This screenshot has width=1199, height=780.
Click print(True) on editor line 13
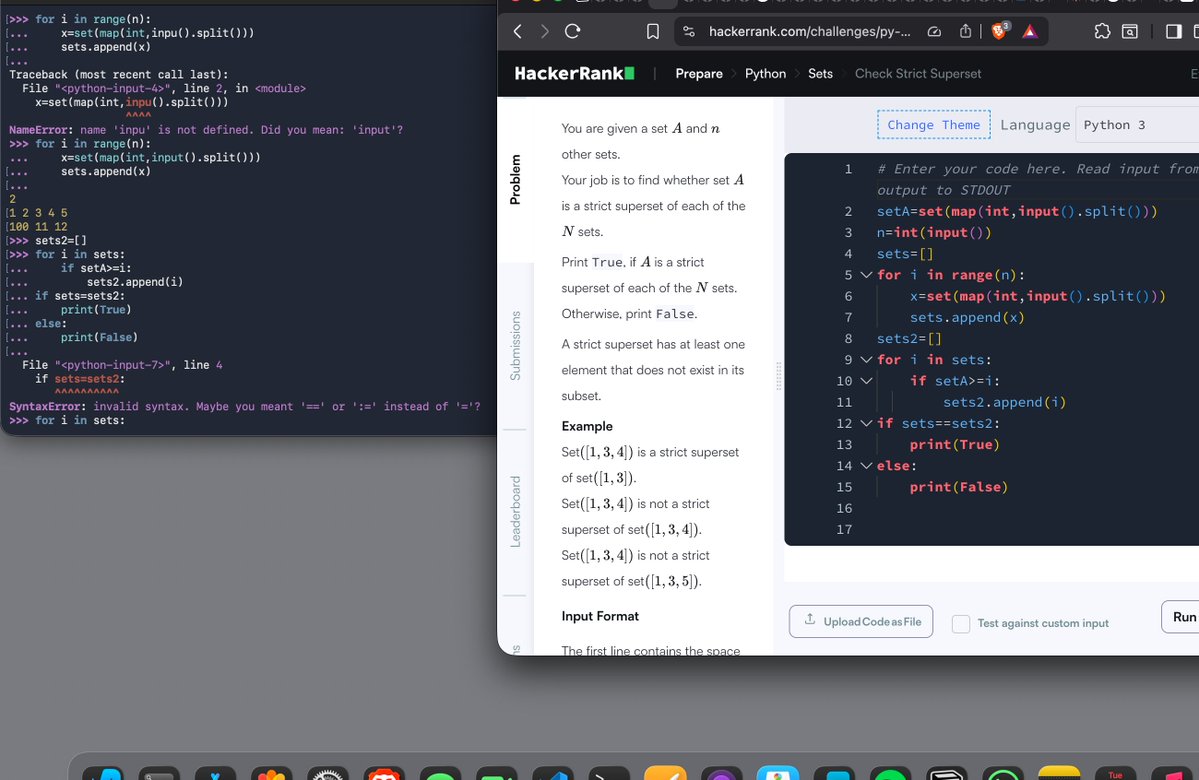point(954,444)
